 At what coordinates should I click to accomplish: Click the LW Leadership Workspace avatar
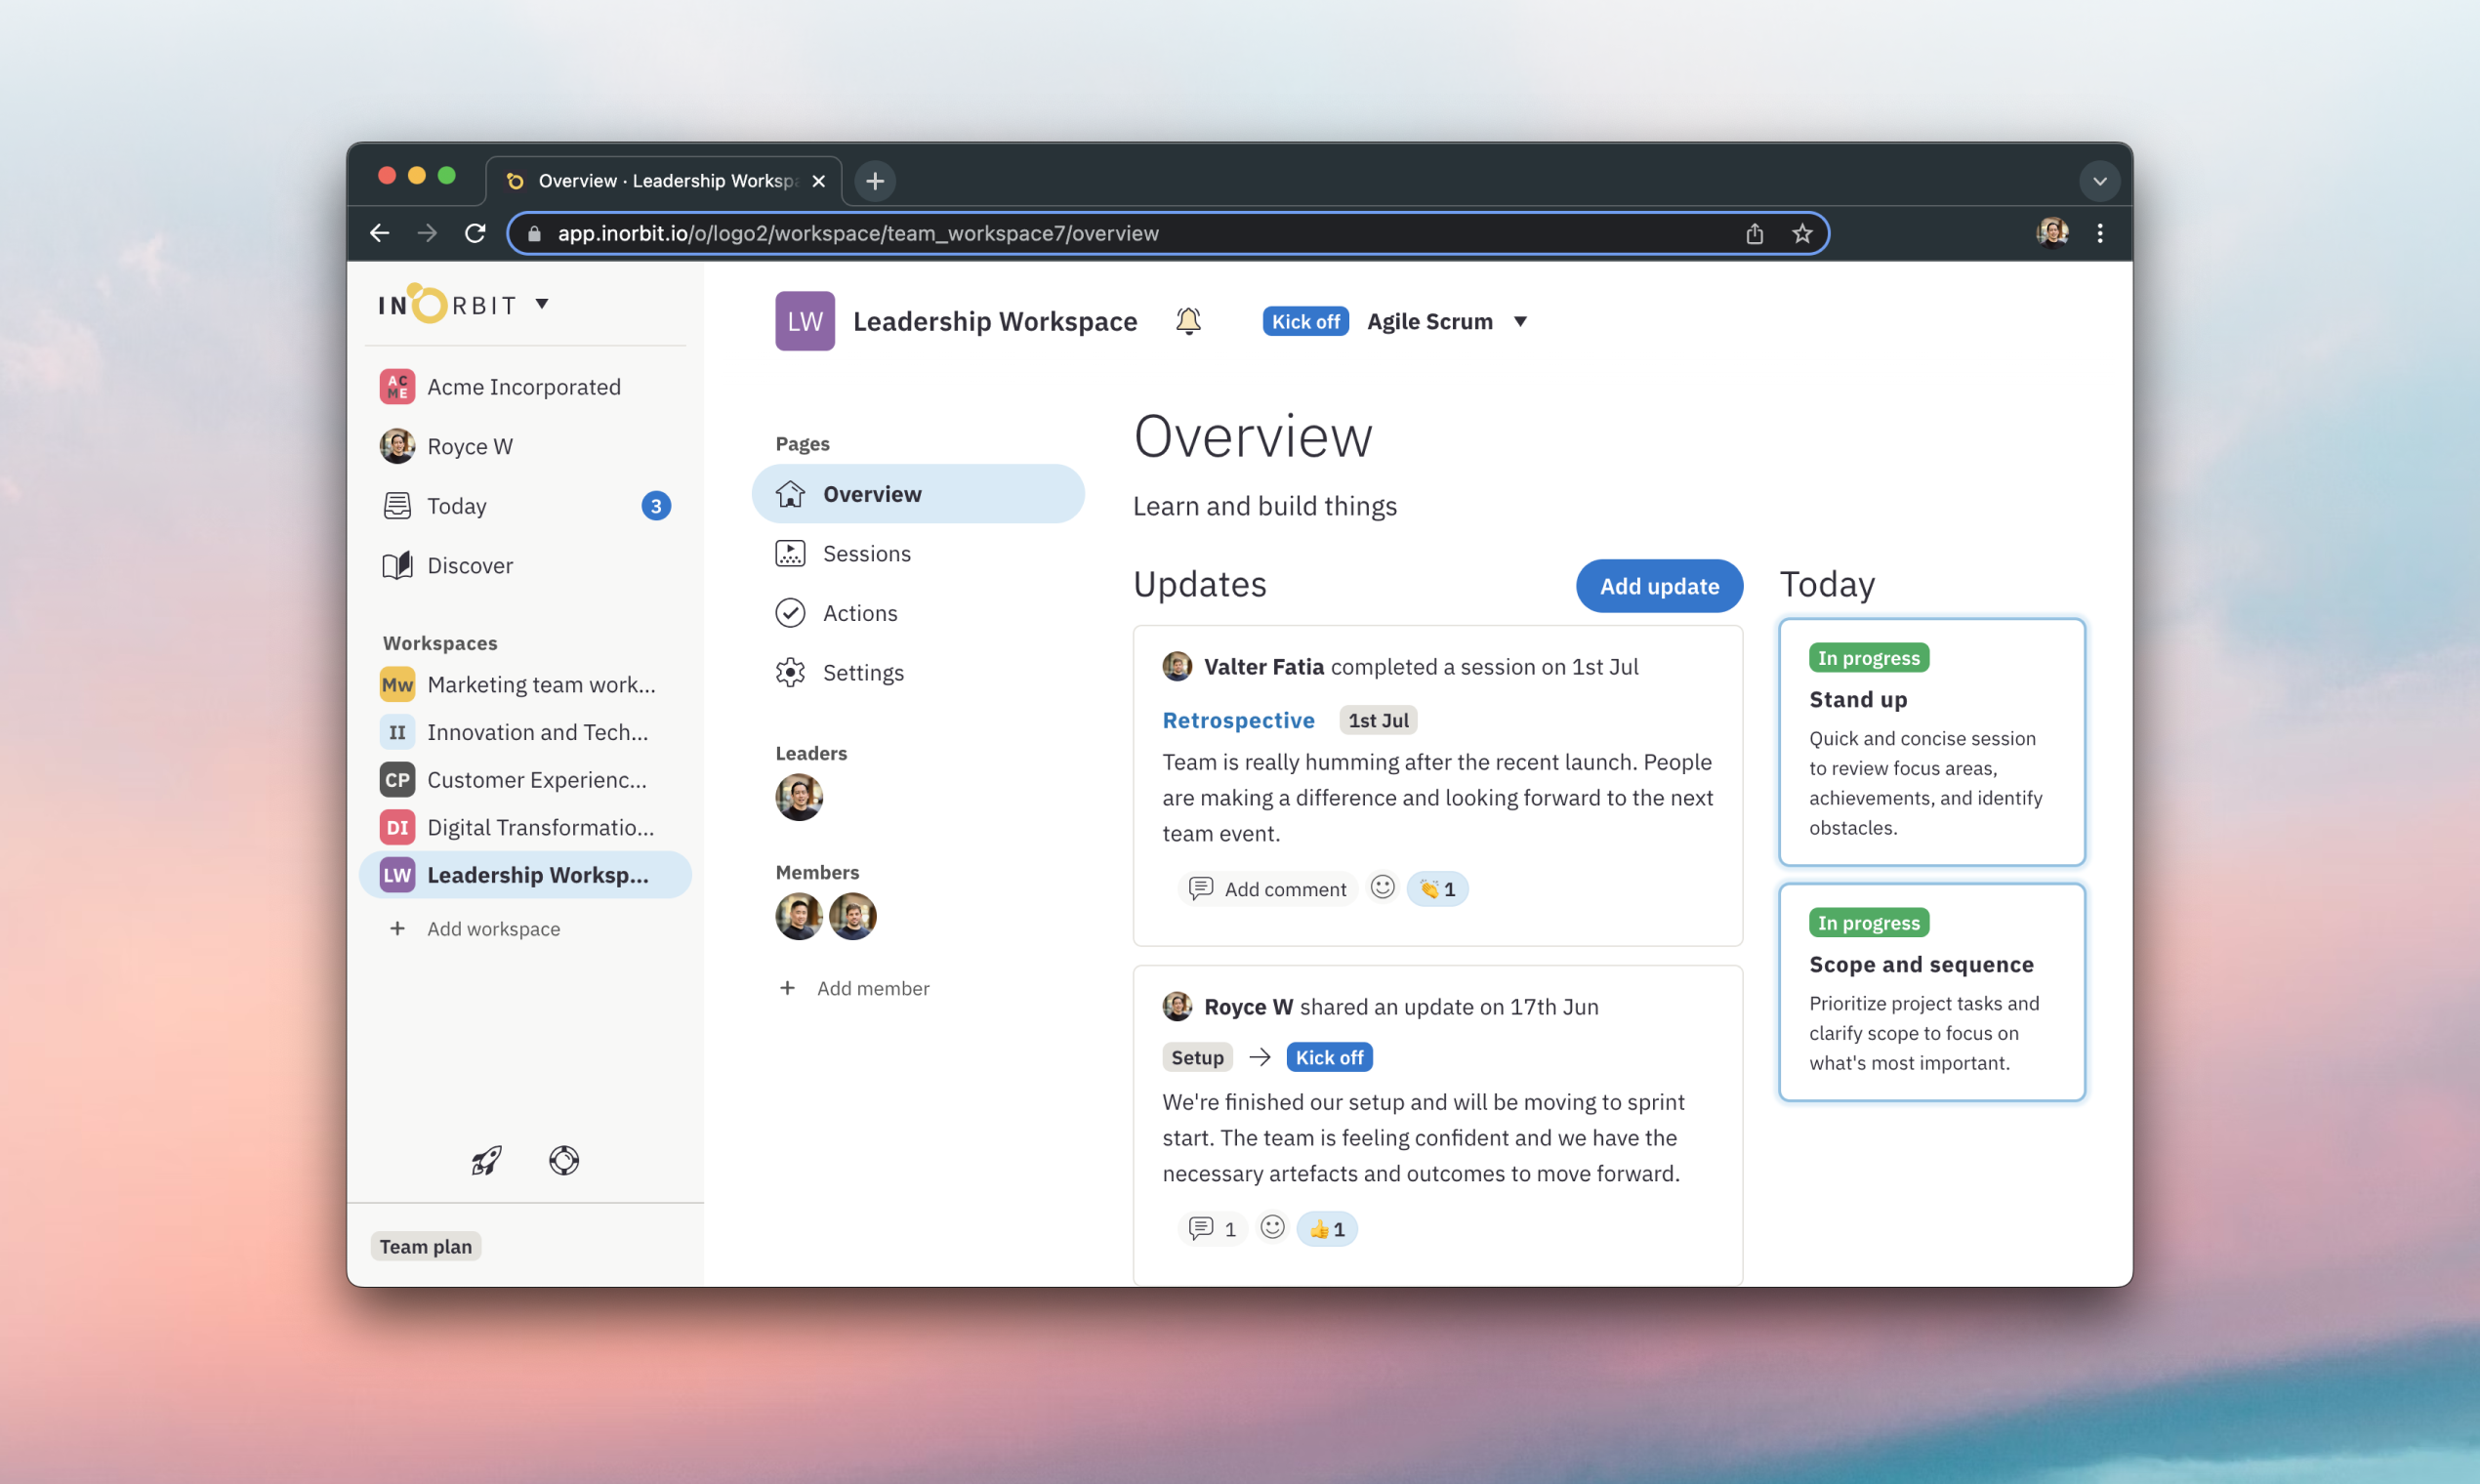805,321
